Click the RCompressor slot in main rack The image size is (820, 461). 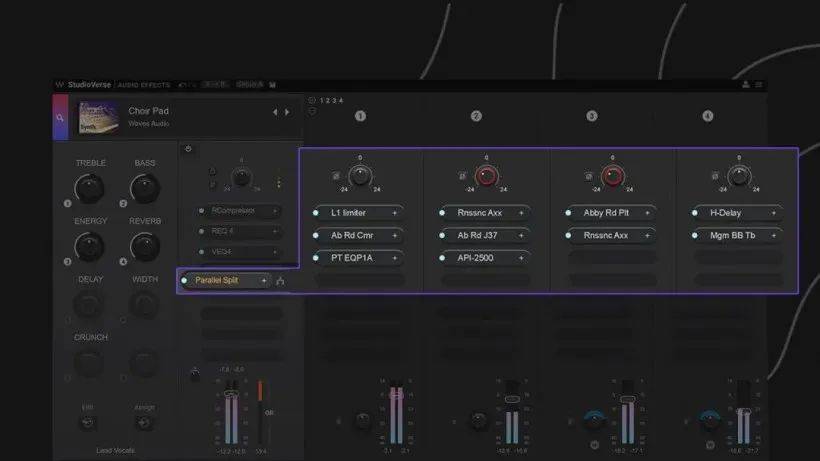(x=240, y=211)
